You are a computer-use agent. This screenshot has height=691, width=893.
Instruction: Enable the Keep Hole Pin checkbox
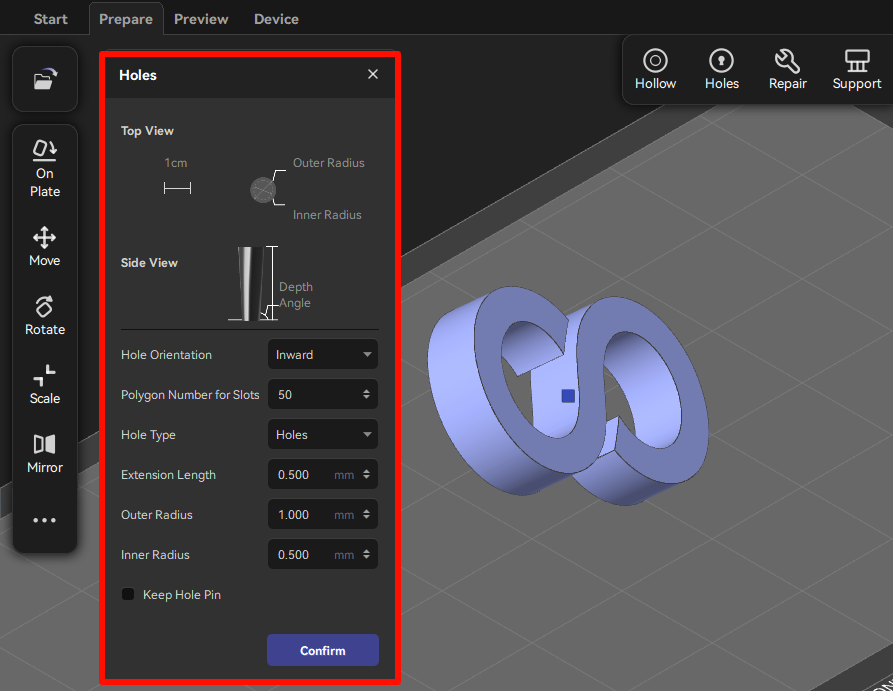pyautogui.click(x=128, y=595)
